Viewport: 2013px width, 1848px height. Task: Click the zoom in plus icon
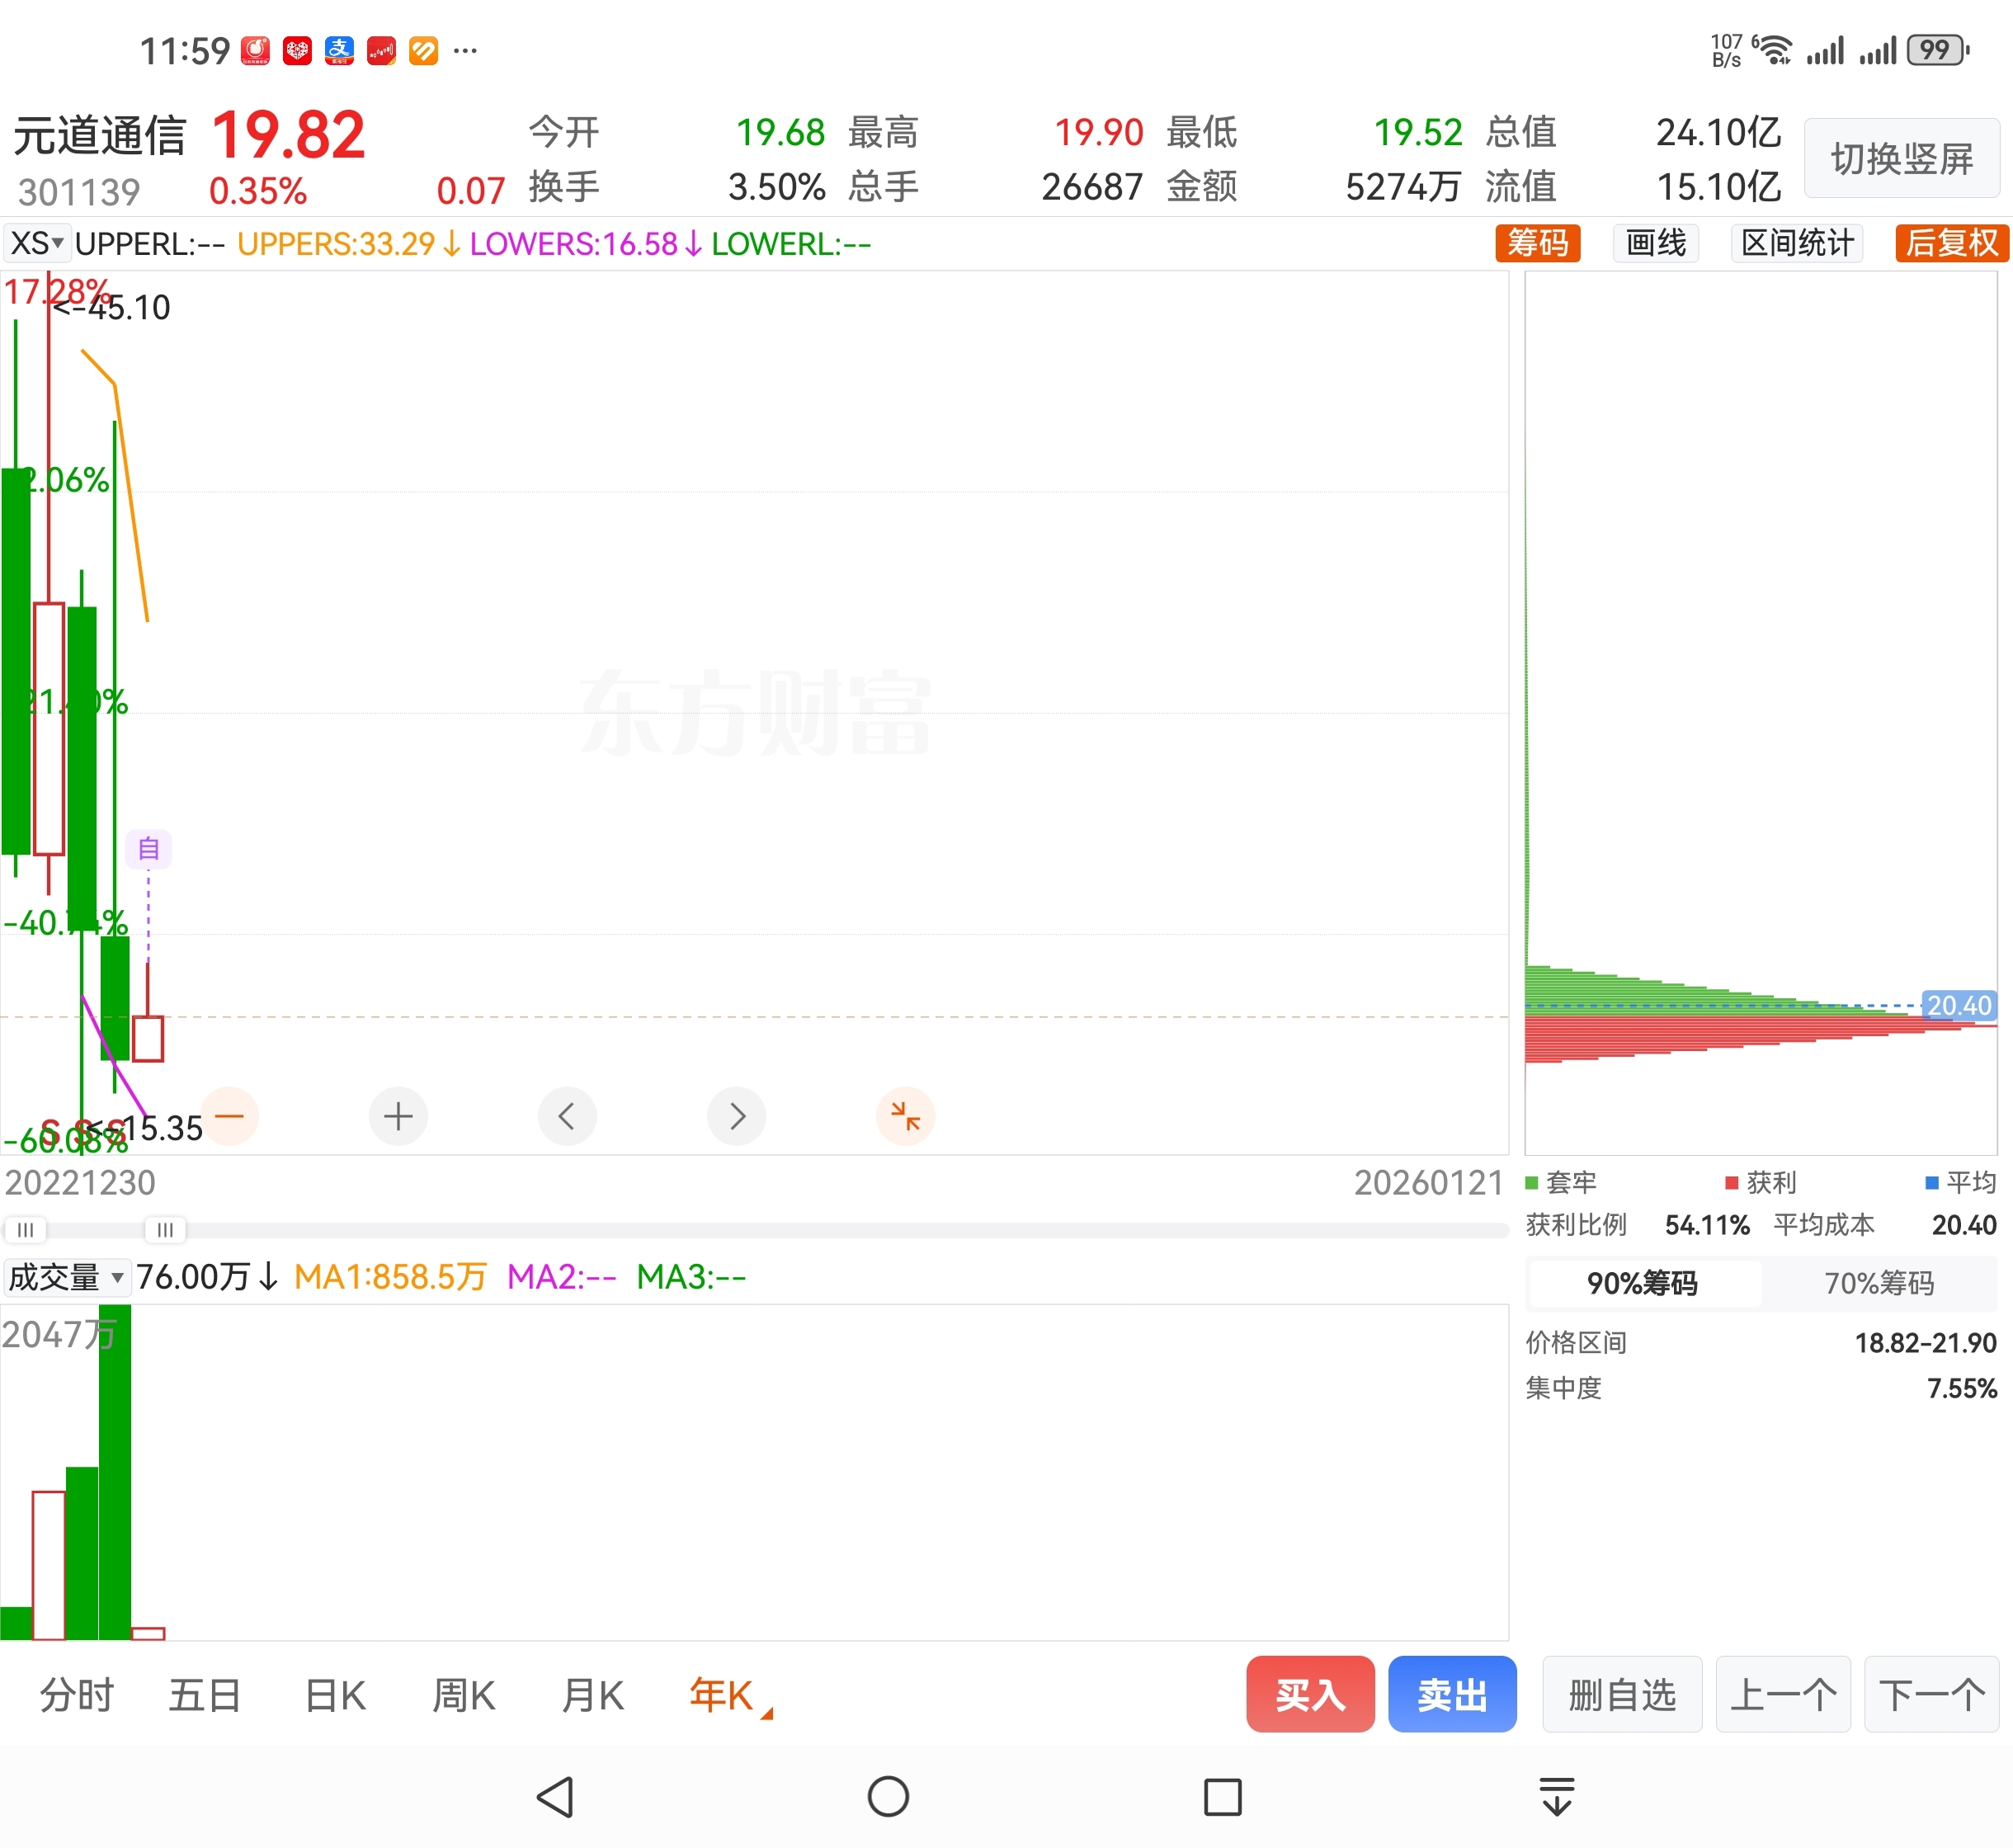pos(398,1116)
